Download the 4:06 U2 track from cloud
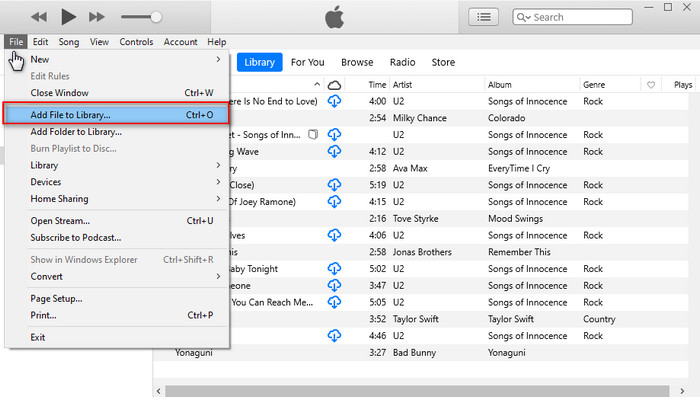 point(334,235)
